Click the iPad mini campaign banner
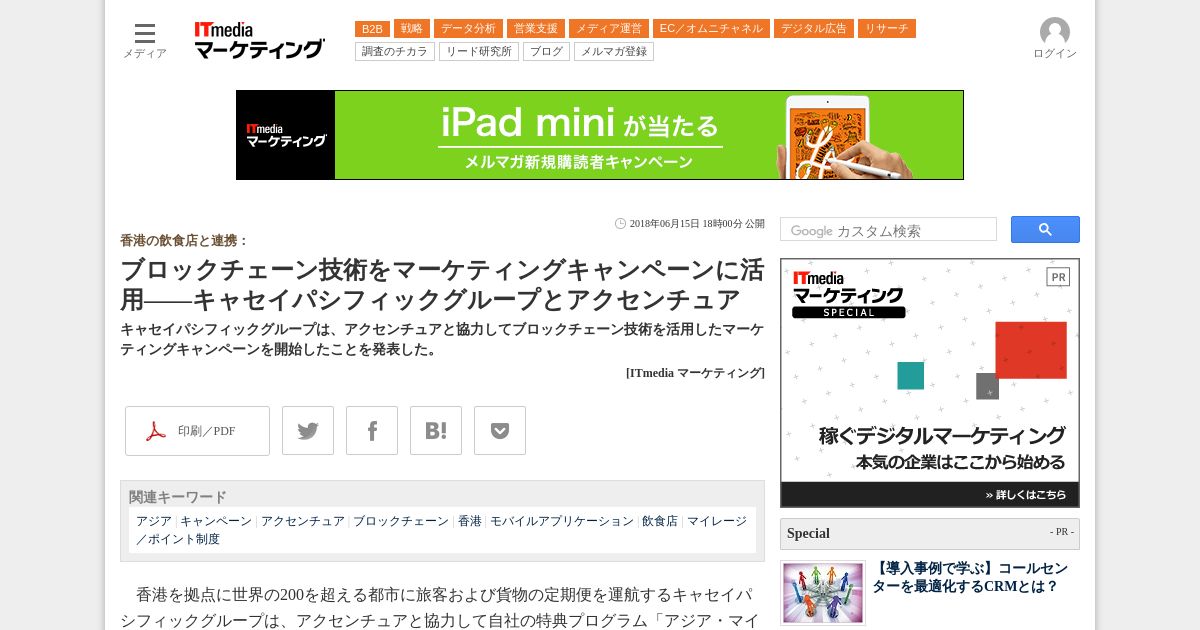1200x630 pixels. coord(600,135)
